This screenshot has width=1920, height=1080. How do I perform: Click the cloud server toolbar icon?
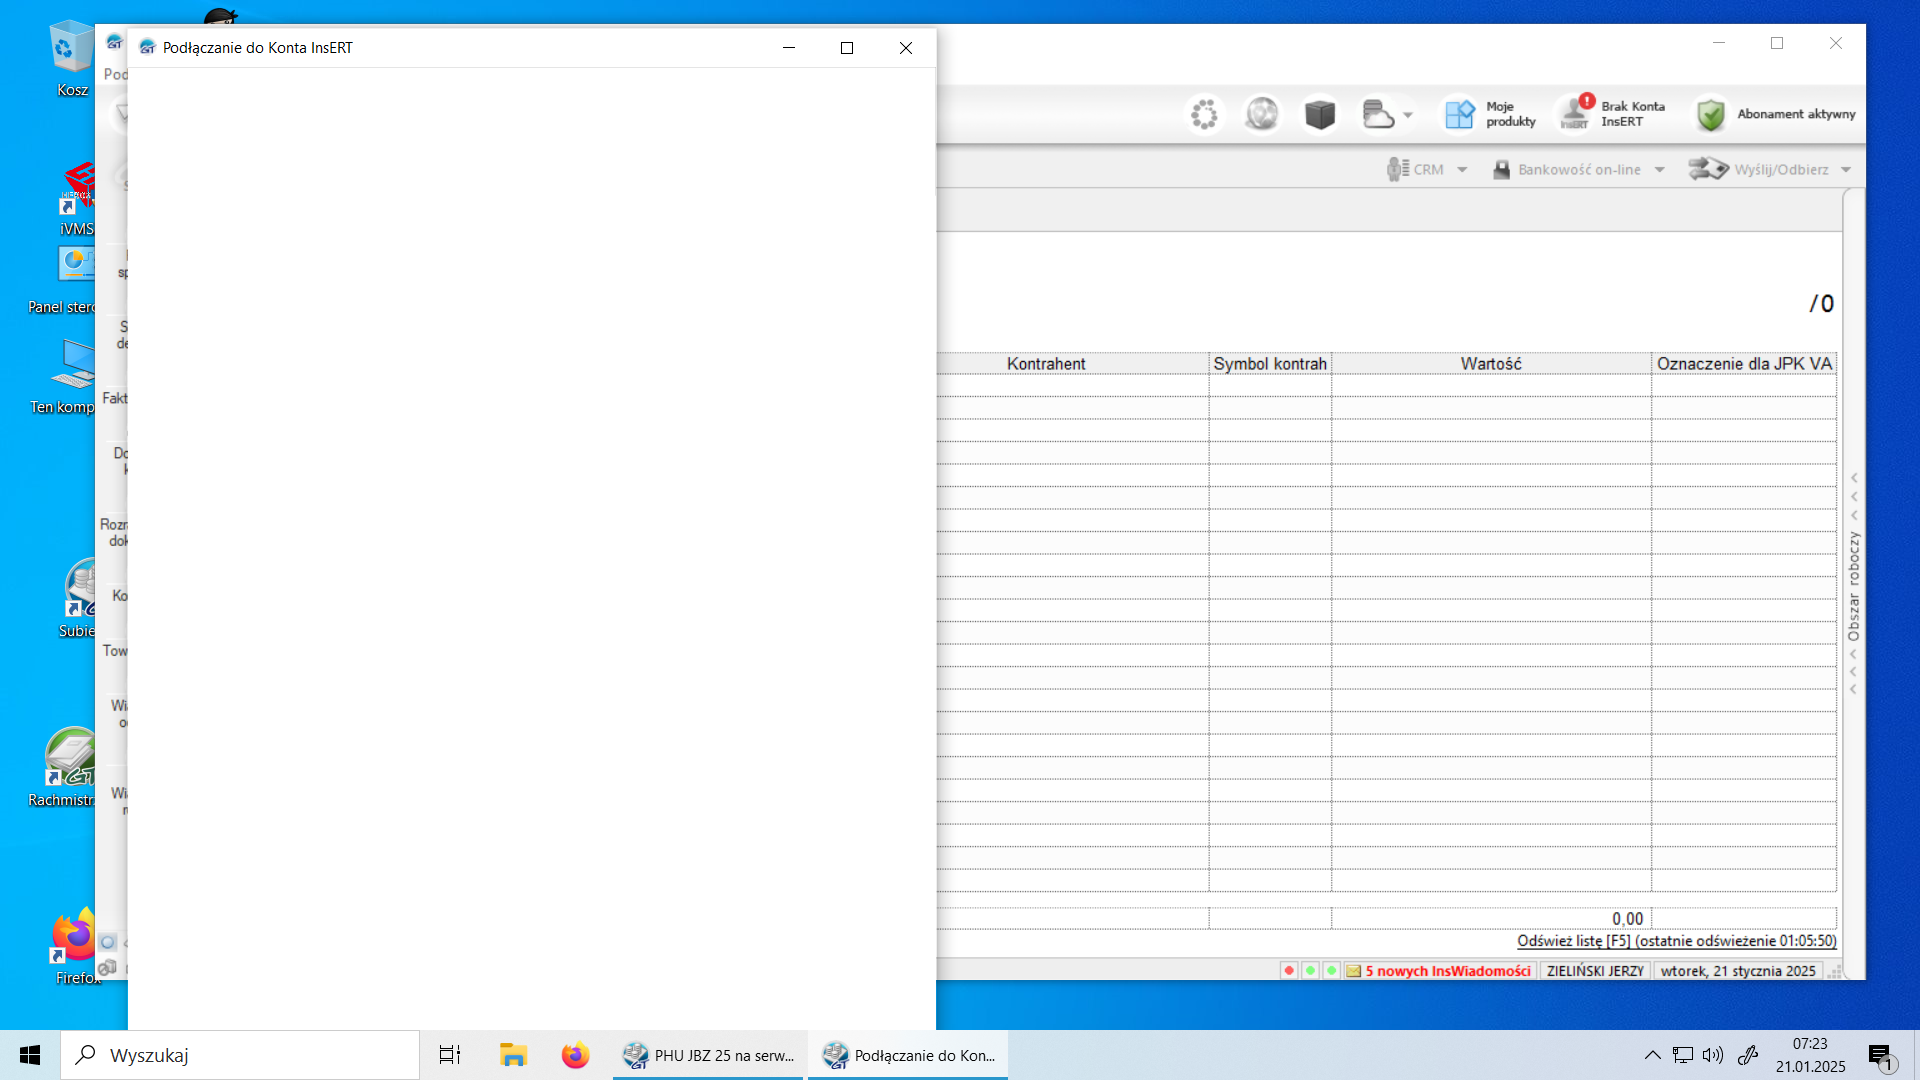[x=1378, y=114]
